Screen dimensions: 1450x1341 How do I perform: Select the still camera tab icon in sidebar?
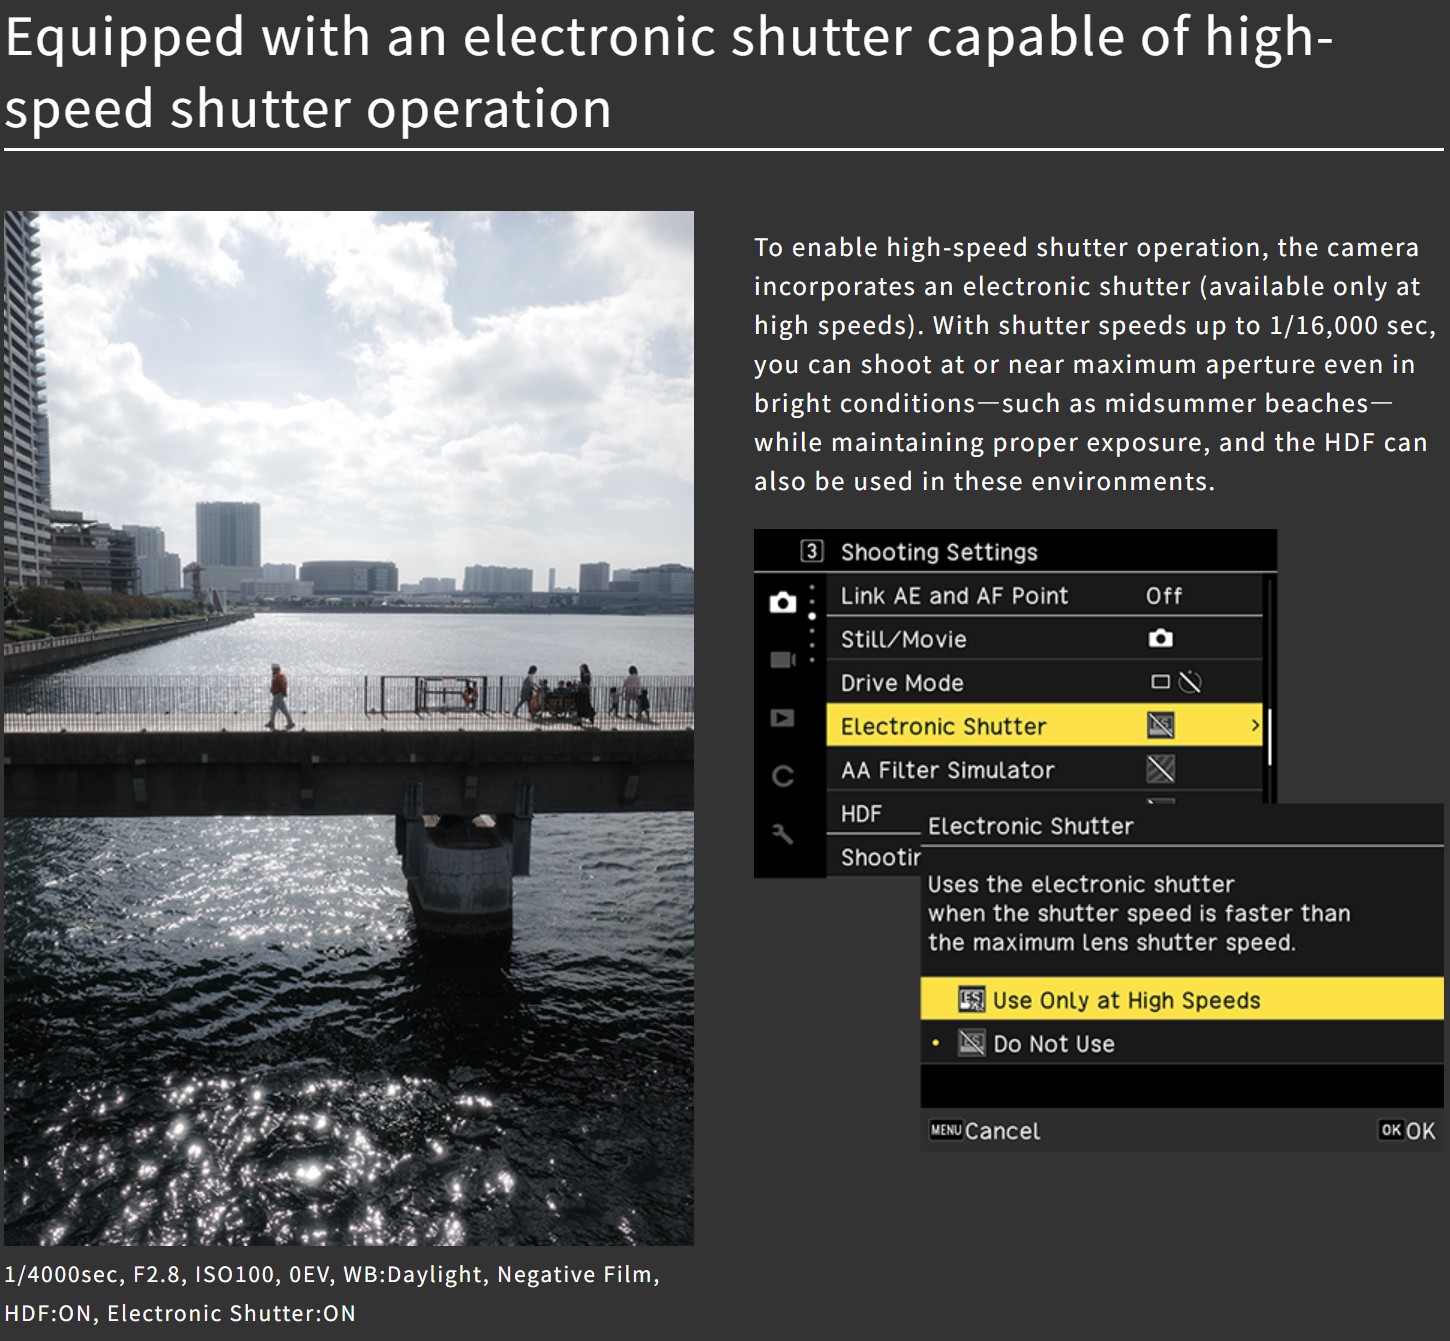pos(783,602)
